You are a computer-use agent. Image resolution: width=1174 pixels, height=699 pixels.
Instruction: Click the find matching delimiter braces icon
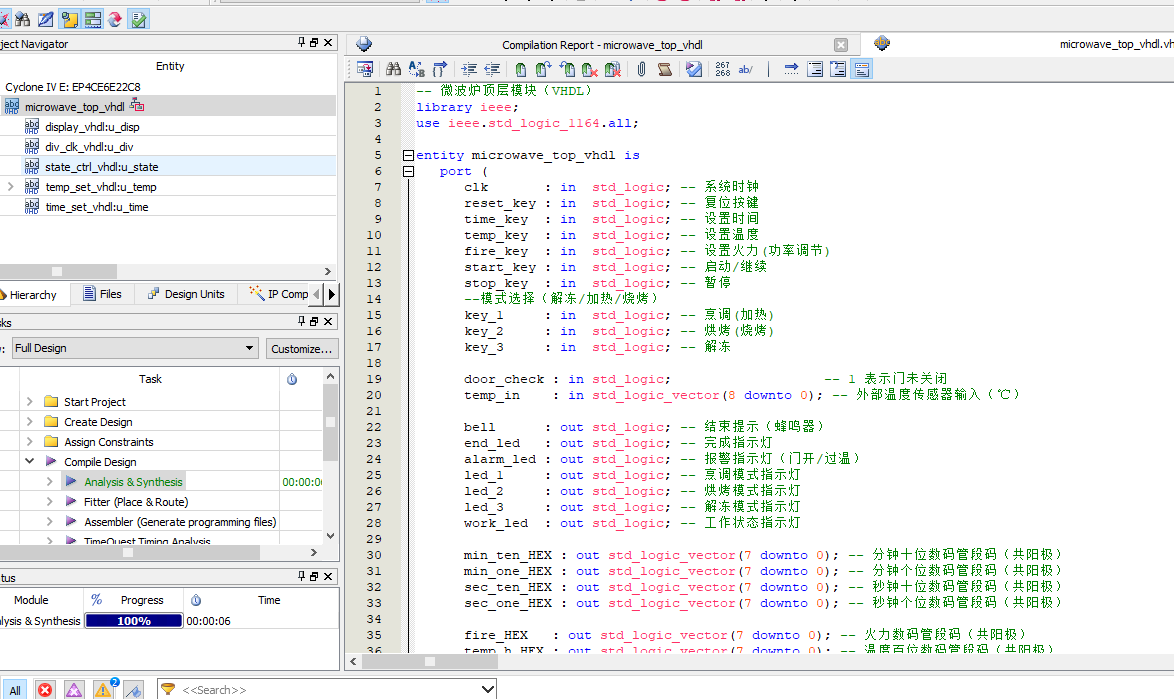click(440, 70)
